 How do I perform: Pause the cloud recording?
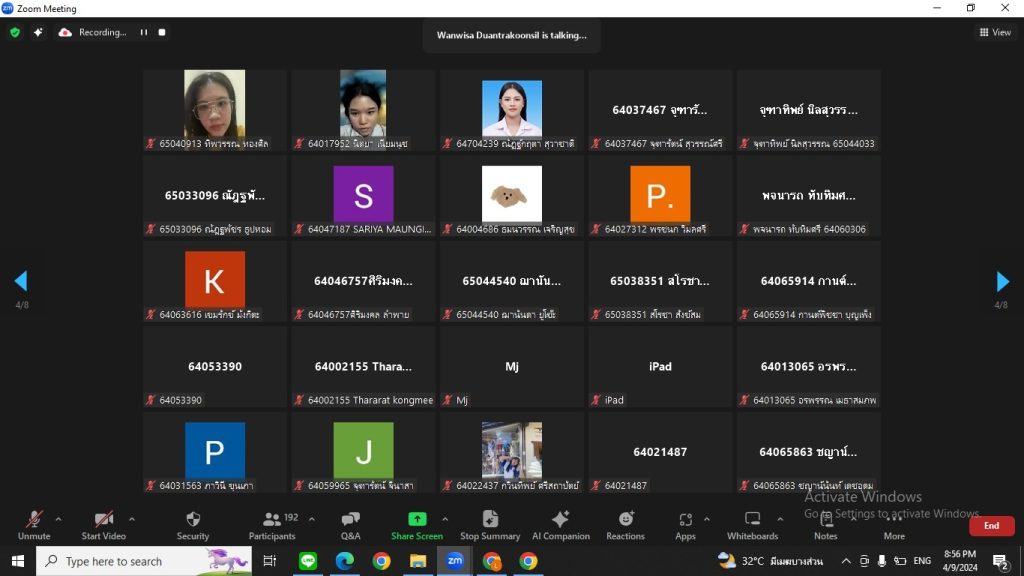pyautogui.click(x=144, y=32)
